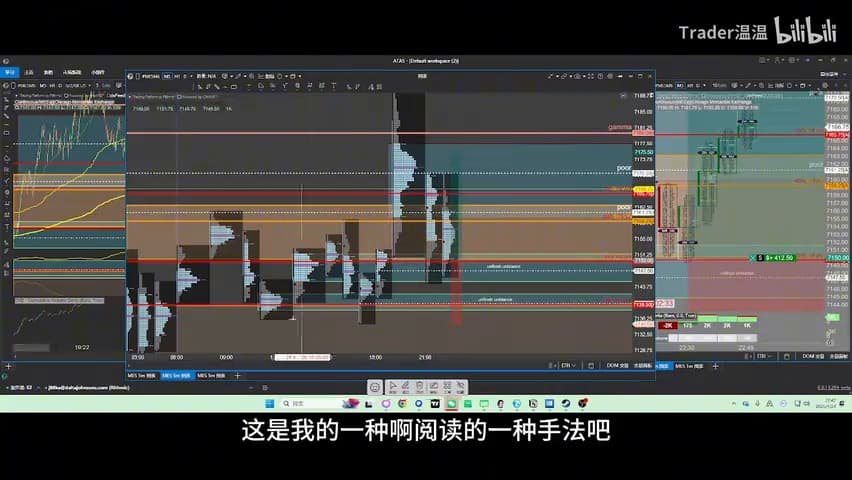Click trash icon on floating annotation toolbar

pos(419,387)
